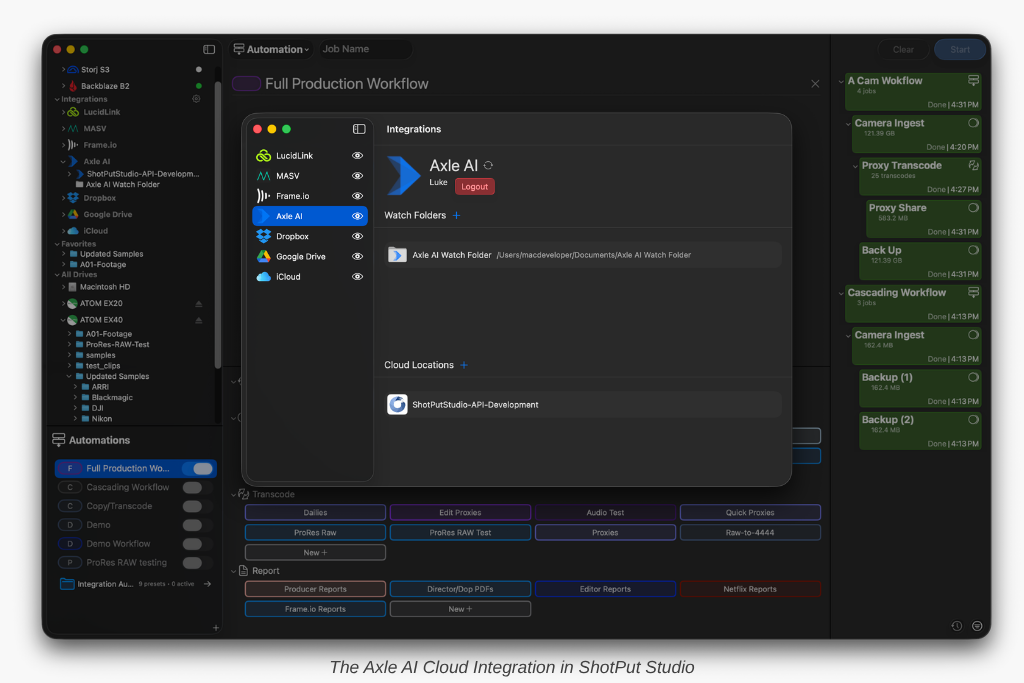
Task: Add a new Cloud Location with plus icon
Action: pyautogui.click(x=464, y=365)
